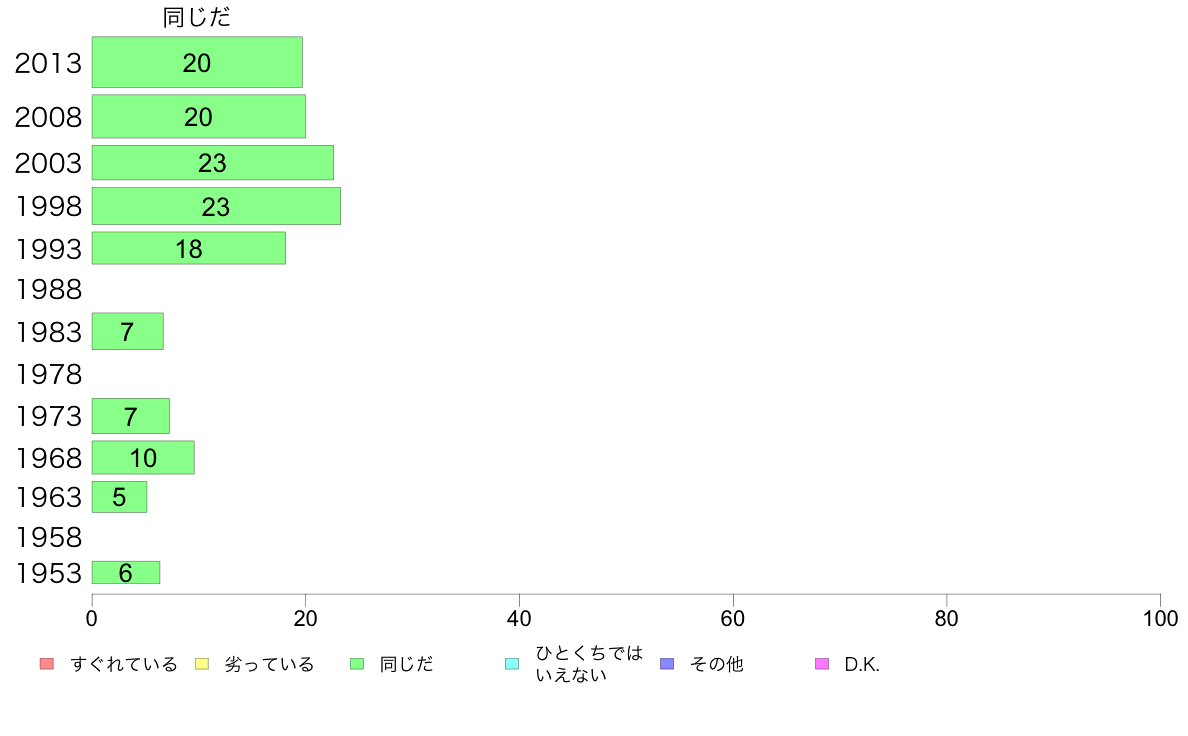The width and height of the screenshot is (1188, 736).
Task: Click the 1983 bar showing 7
Action: (x=127, y=331)
